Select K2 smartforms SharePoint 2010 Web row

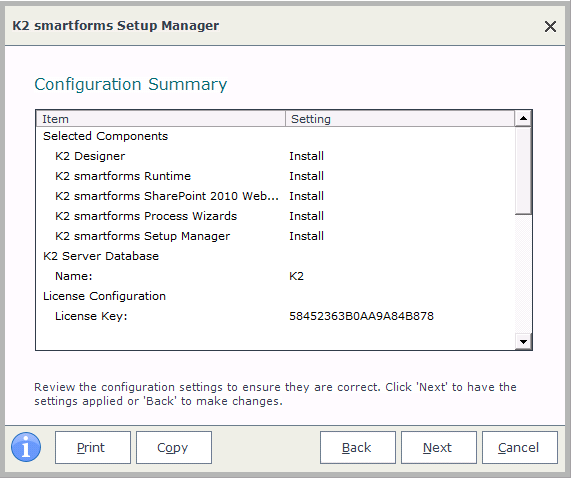tap(276, 196)
